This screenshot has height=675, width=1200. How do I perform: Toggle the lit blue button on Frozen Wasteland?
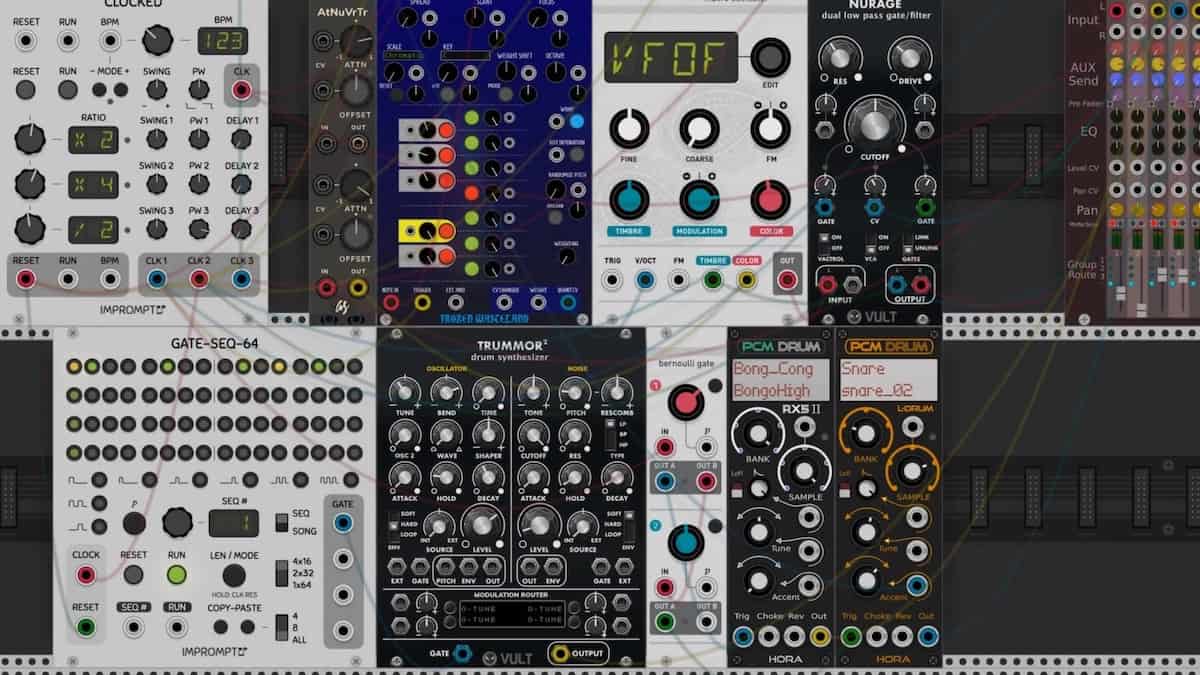pos(576,121)
